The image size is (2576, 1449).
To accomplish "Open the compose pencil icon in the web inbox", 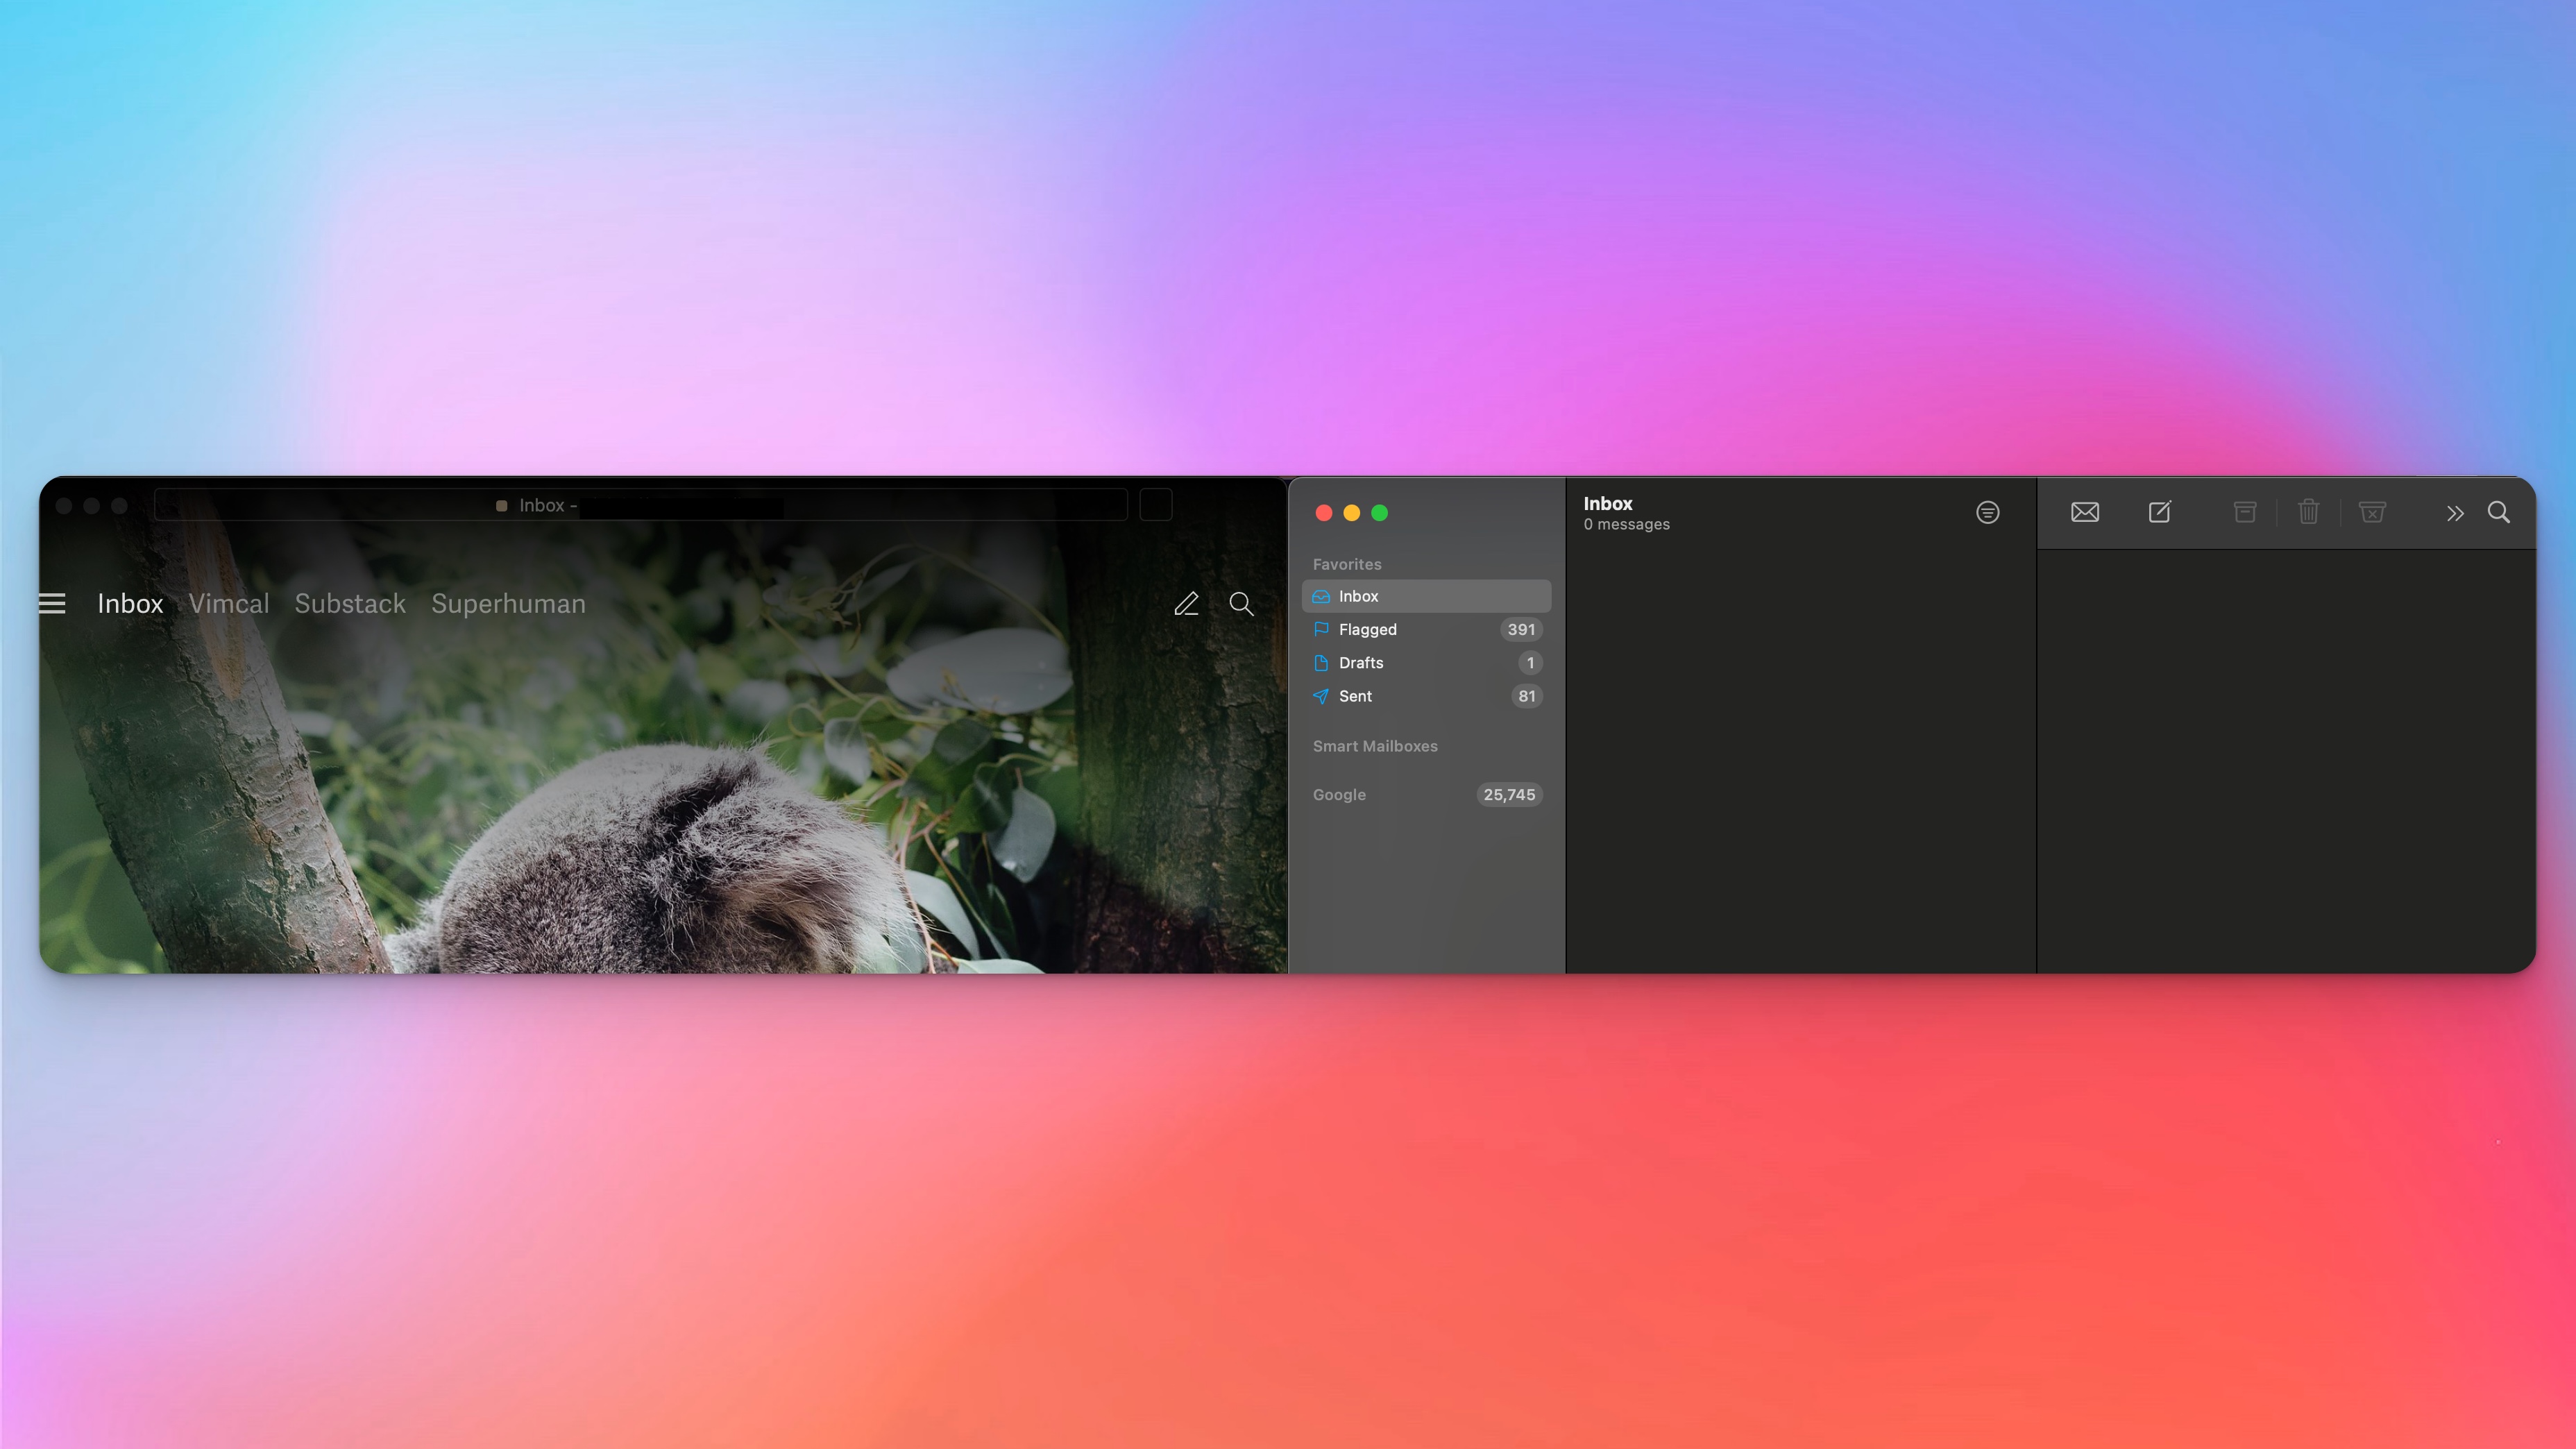I will [x=1187, y=604].
